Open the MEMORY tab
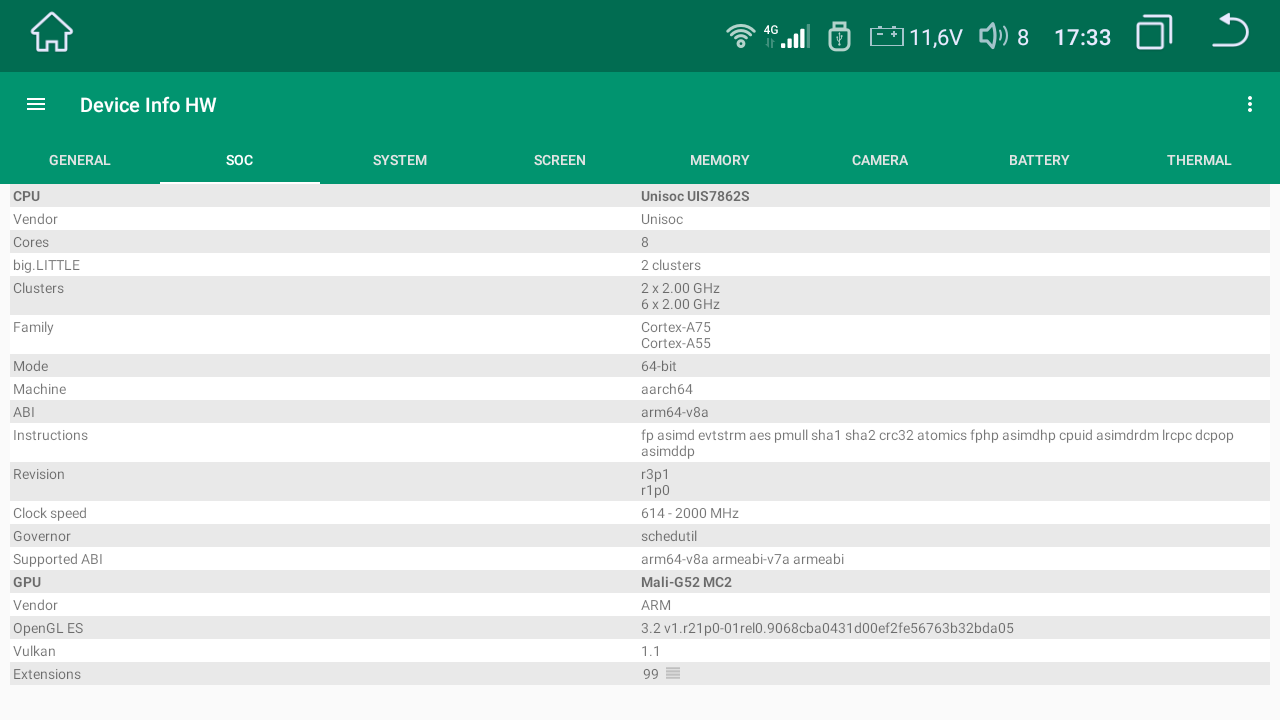The image size is (1280, 720). 720,160
